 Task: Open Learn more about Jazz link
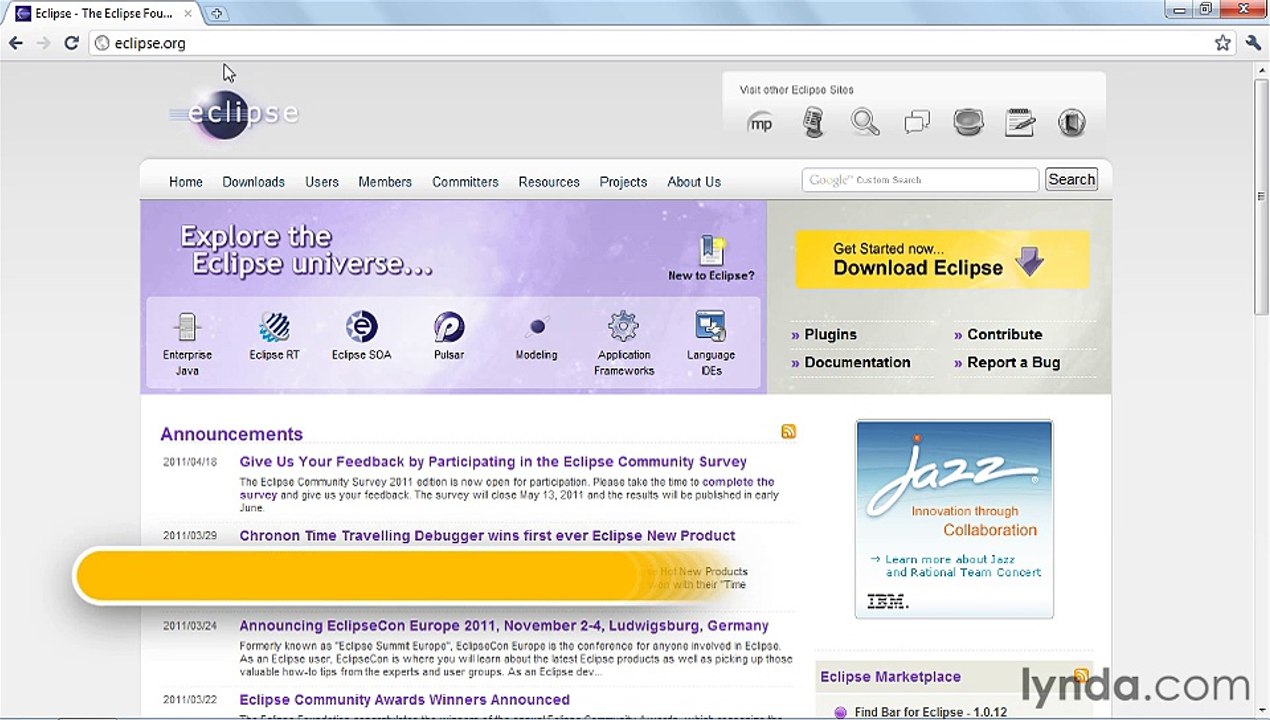click(956, 566)
